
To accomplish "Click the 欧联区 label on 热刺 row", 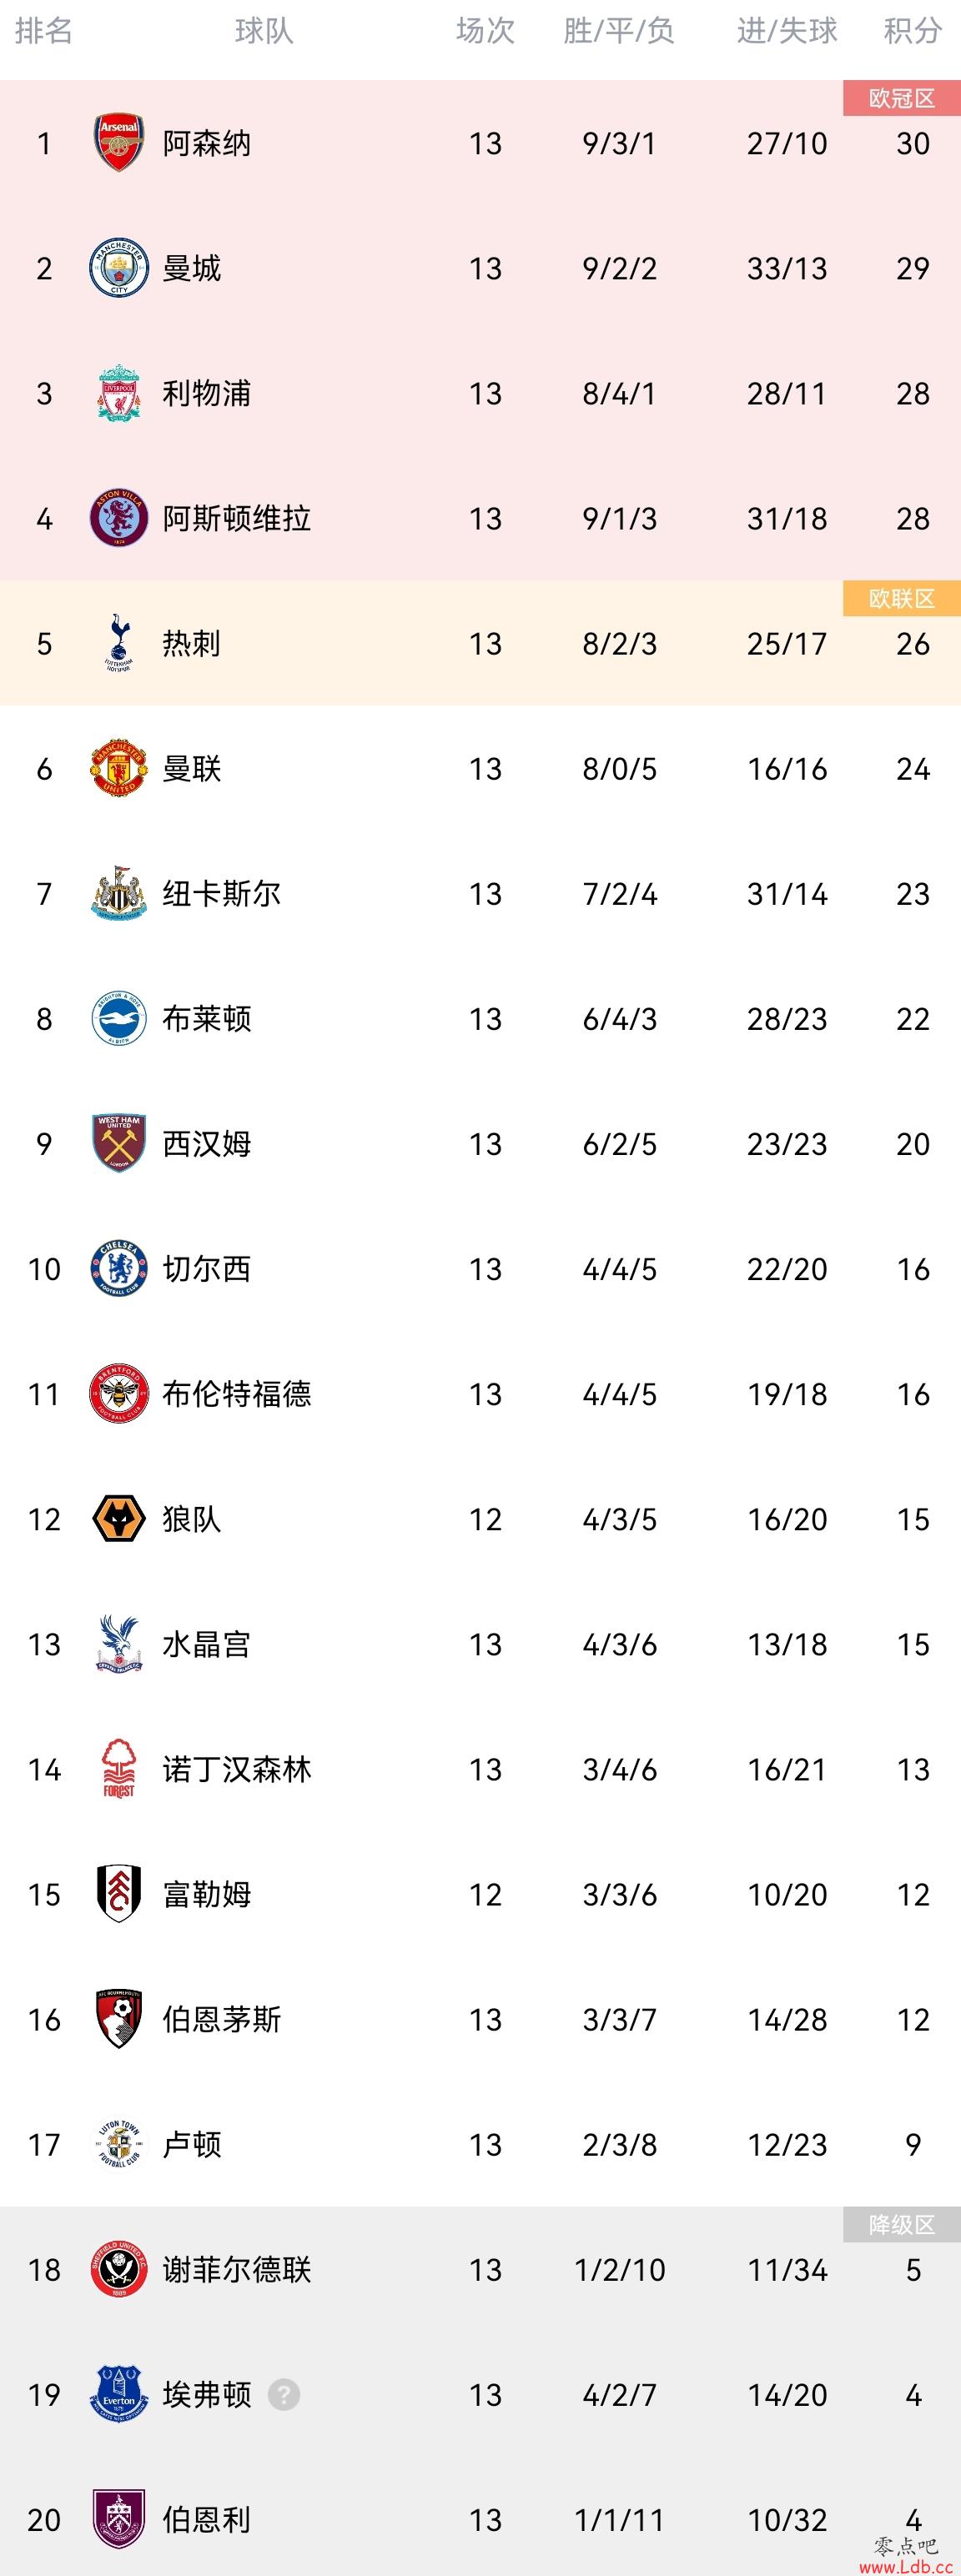I will click(902, 598).
